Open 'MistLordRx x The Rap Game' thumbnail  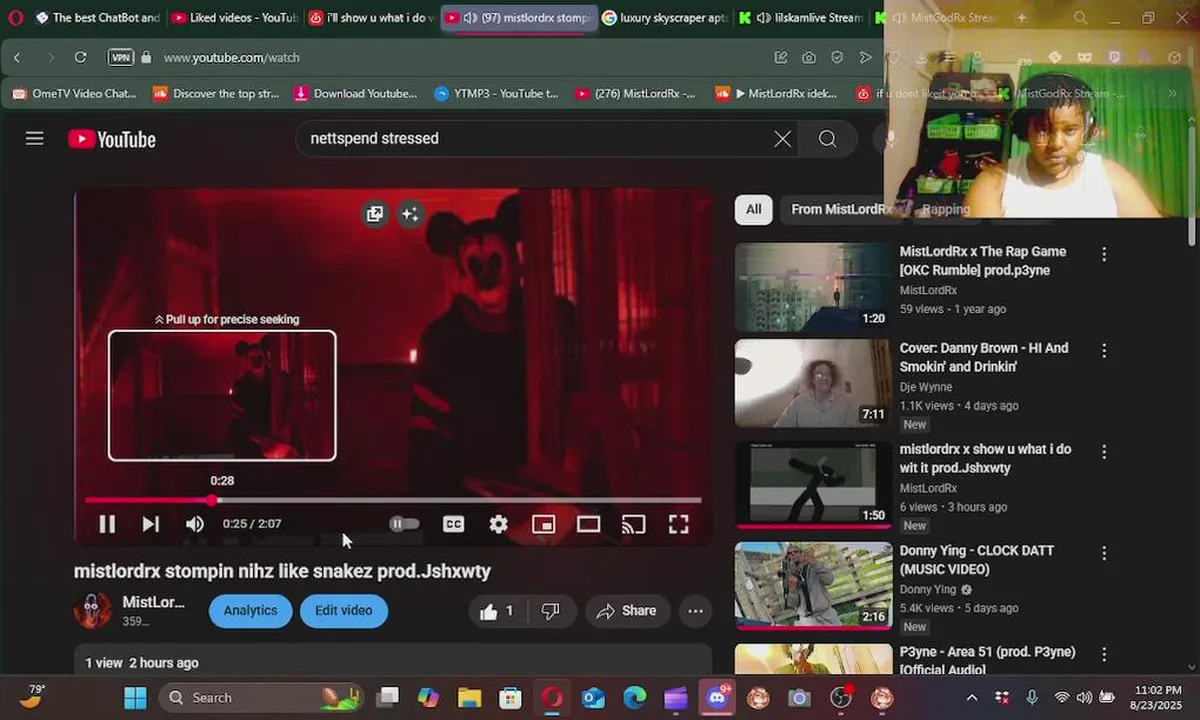pos(813,287)
